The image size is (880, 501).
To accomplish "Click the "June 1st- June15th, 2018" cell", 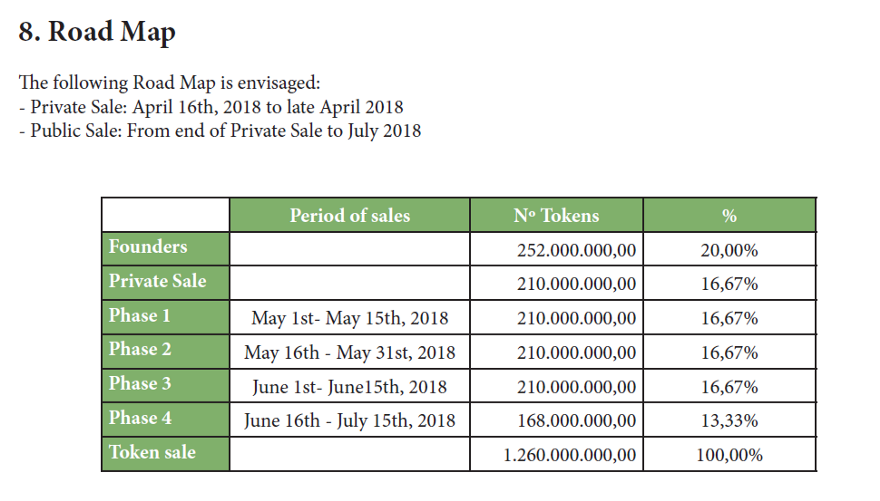I will coord(349,387).
